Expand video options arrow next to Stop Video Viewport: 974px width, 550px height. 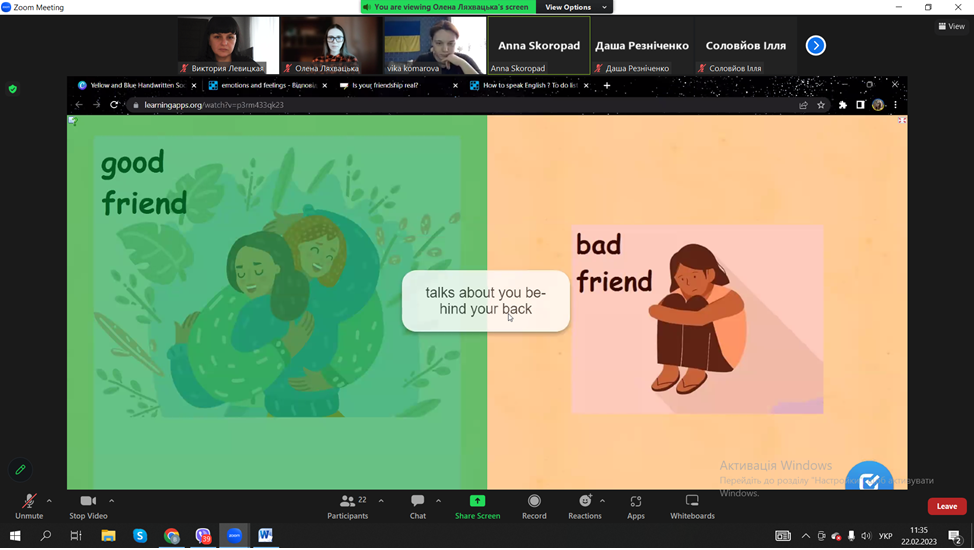click(111, 501)
